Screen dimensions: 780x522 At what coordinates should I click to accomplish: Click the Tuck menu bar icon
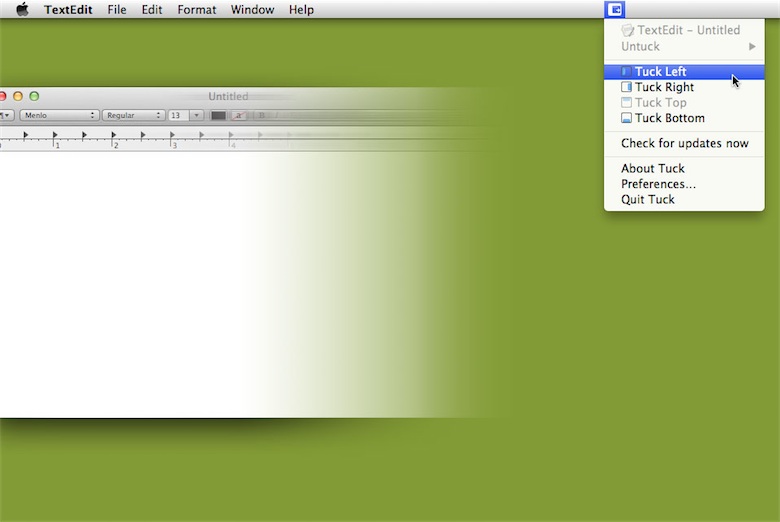[615, 9]
